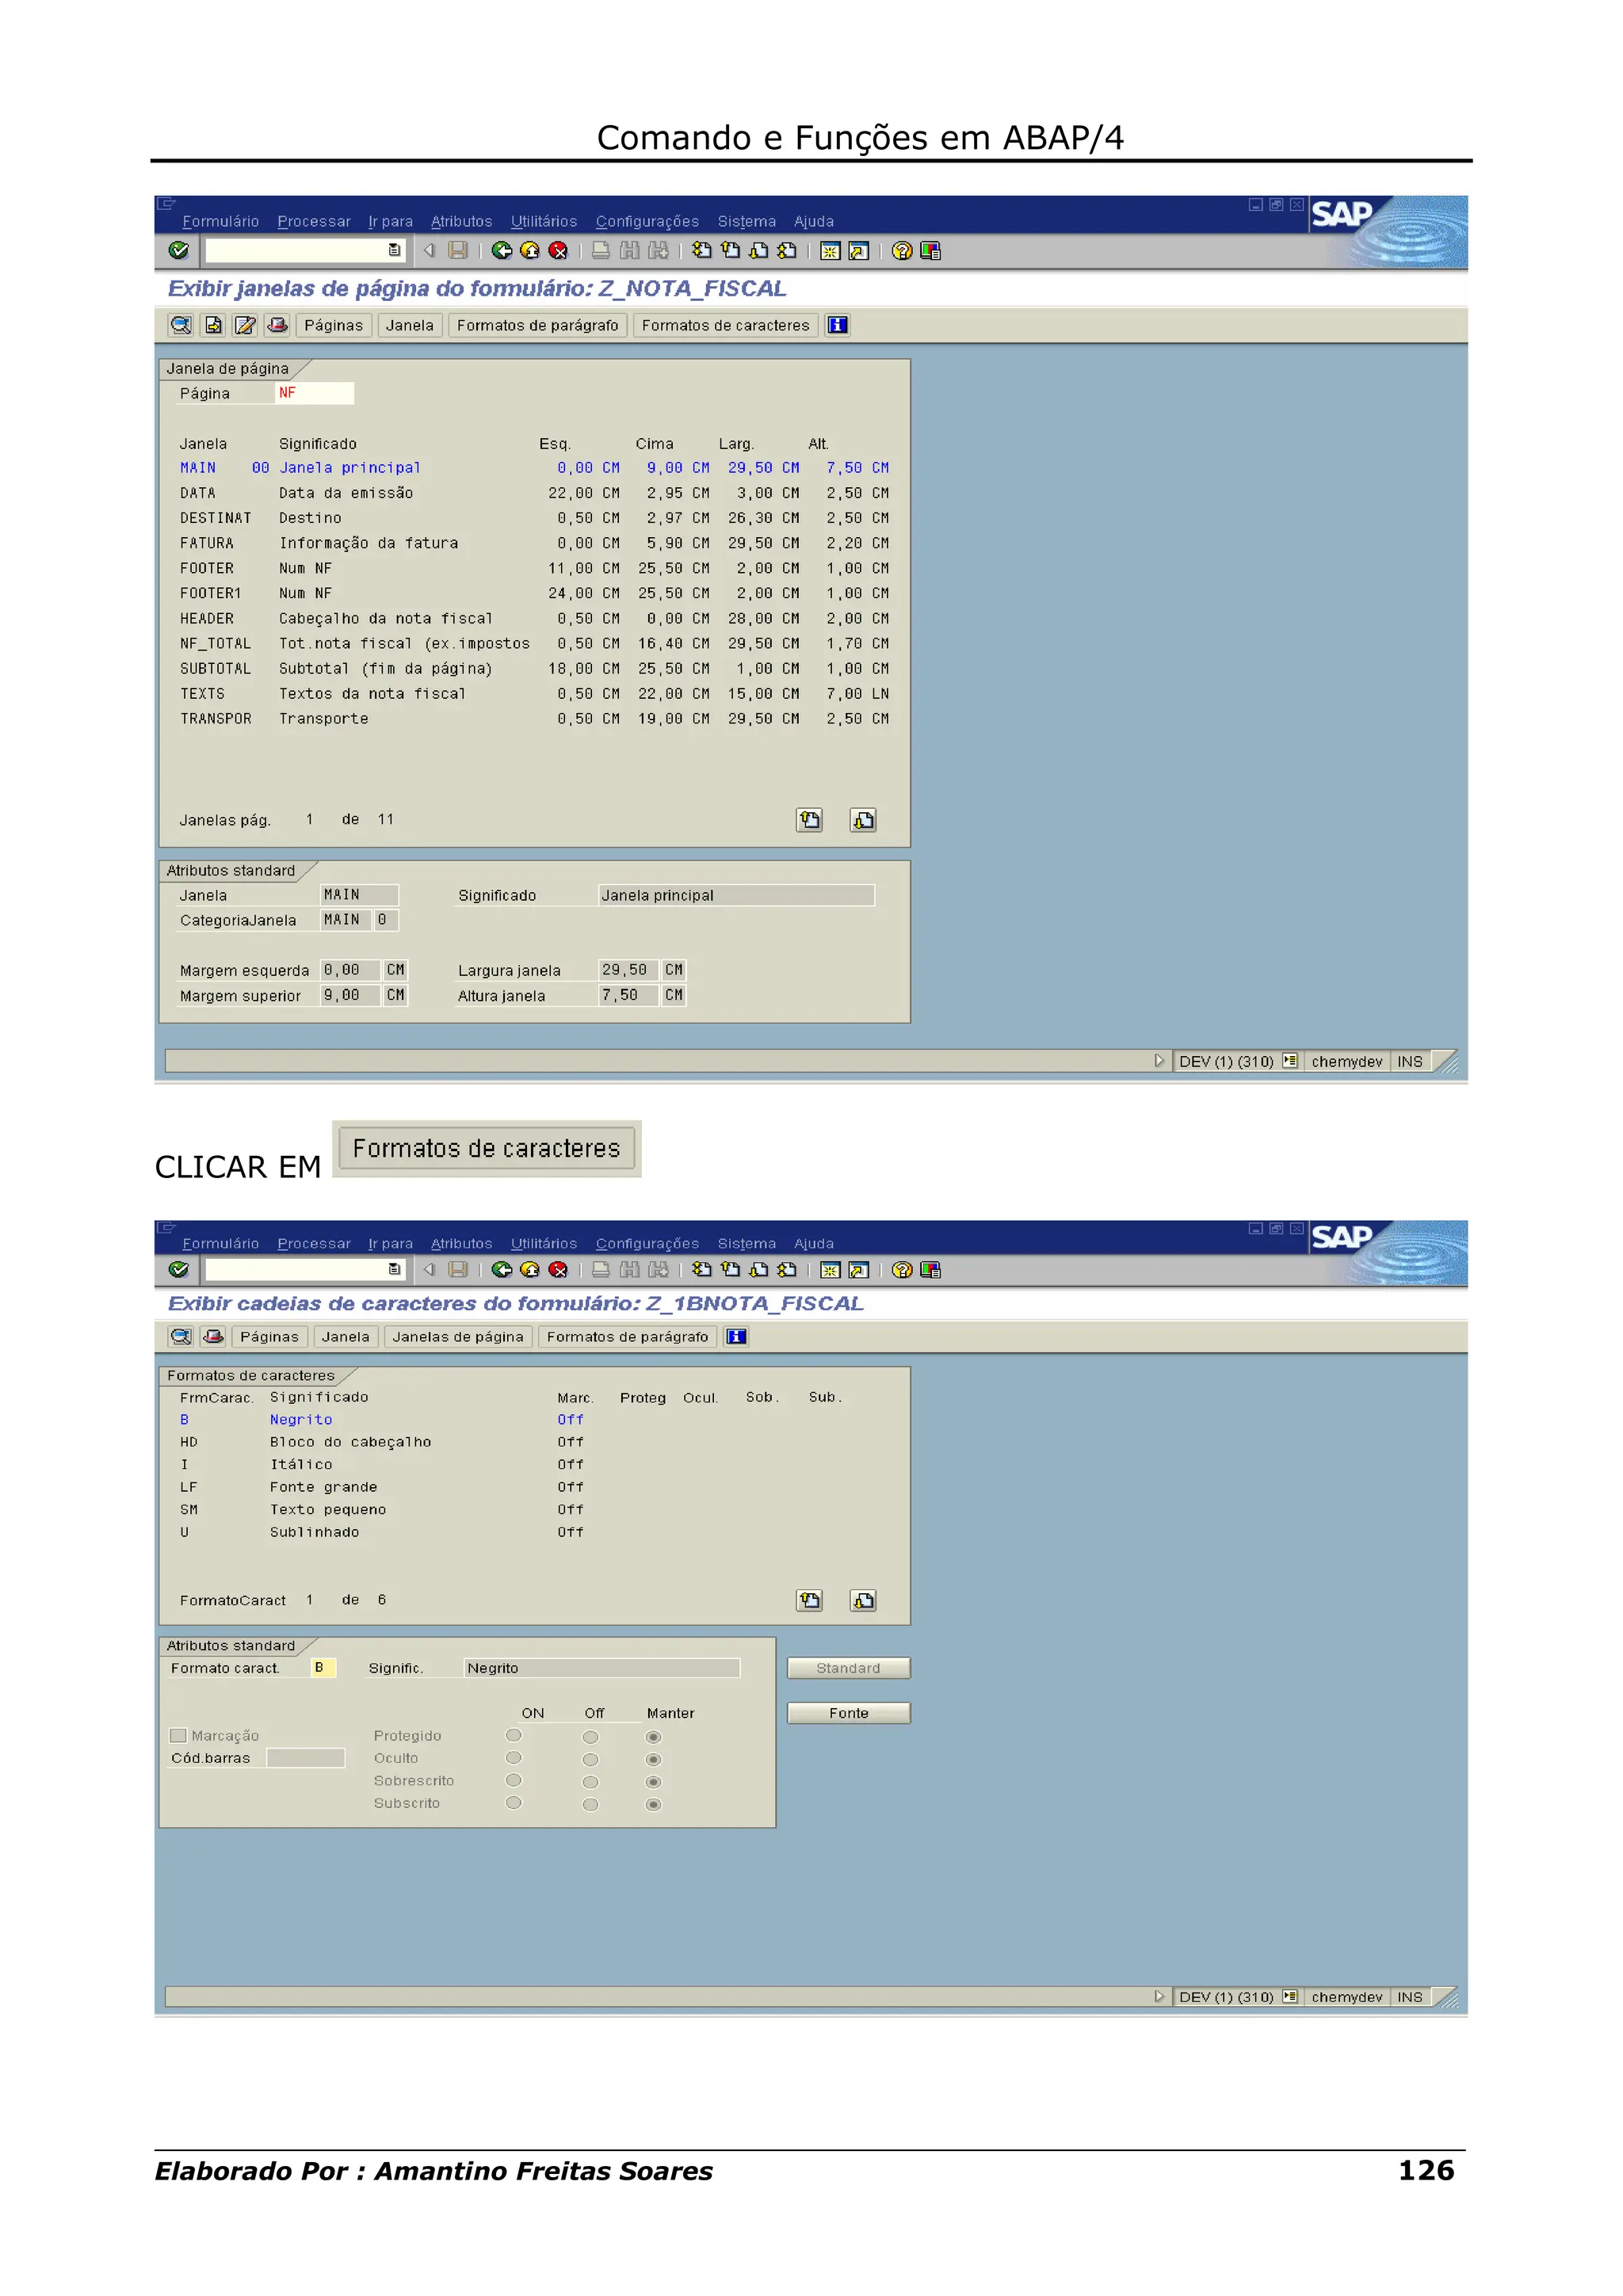Open system info selector beside DEV (1) (310) bottom
Screen dimensions: 1623x2296
[x=1290, y=1997]
